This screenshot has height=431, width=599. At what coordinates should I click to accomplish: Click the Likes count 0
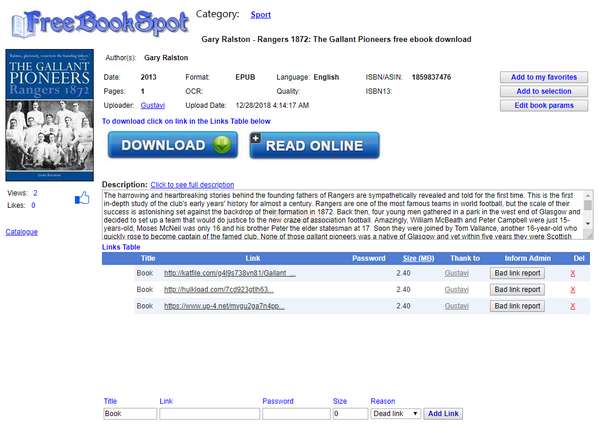pos(33,206)
